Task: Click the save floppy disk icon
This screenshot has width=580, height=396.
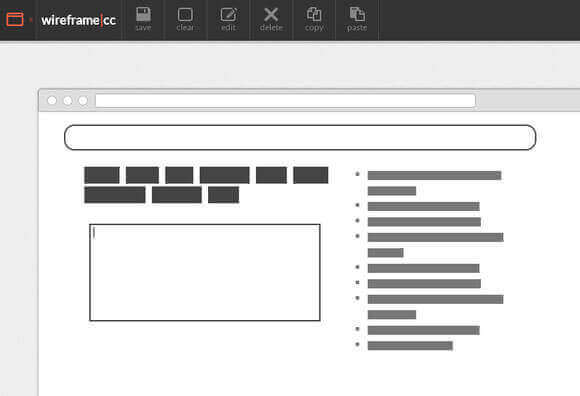Action: click(143, 19)
